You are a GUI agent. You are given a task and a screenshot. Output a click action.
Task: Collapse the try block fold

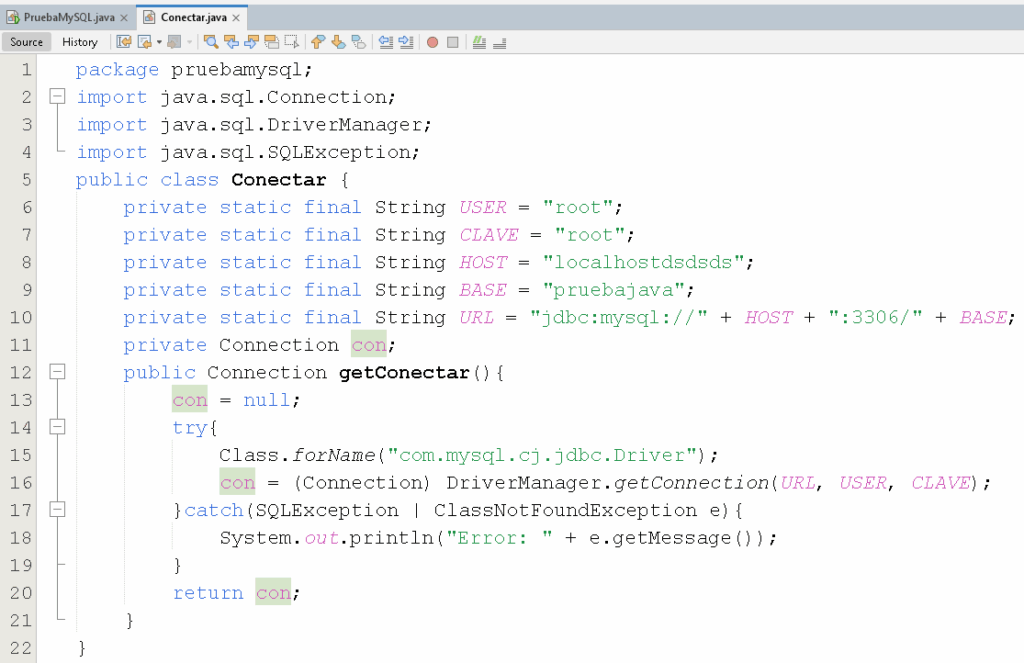pyautogui.click(x=57, y=427)
